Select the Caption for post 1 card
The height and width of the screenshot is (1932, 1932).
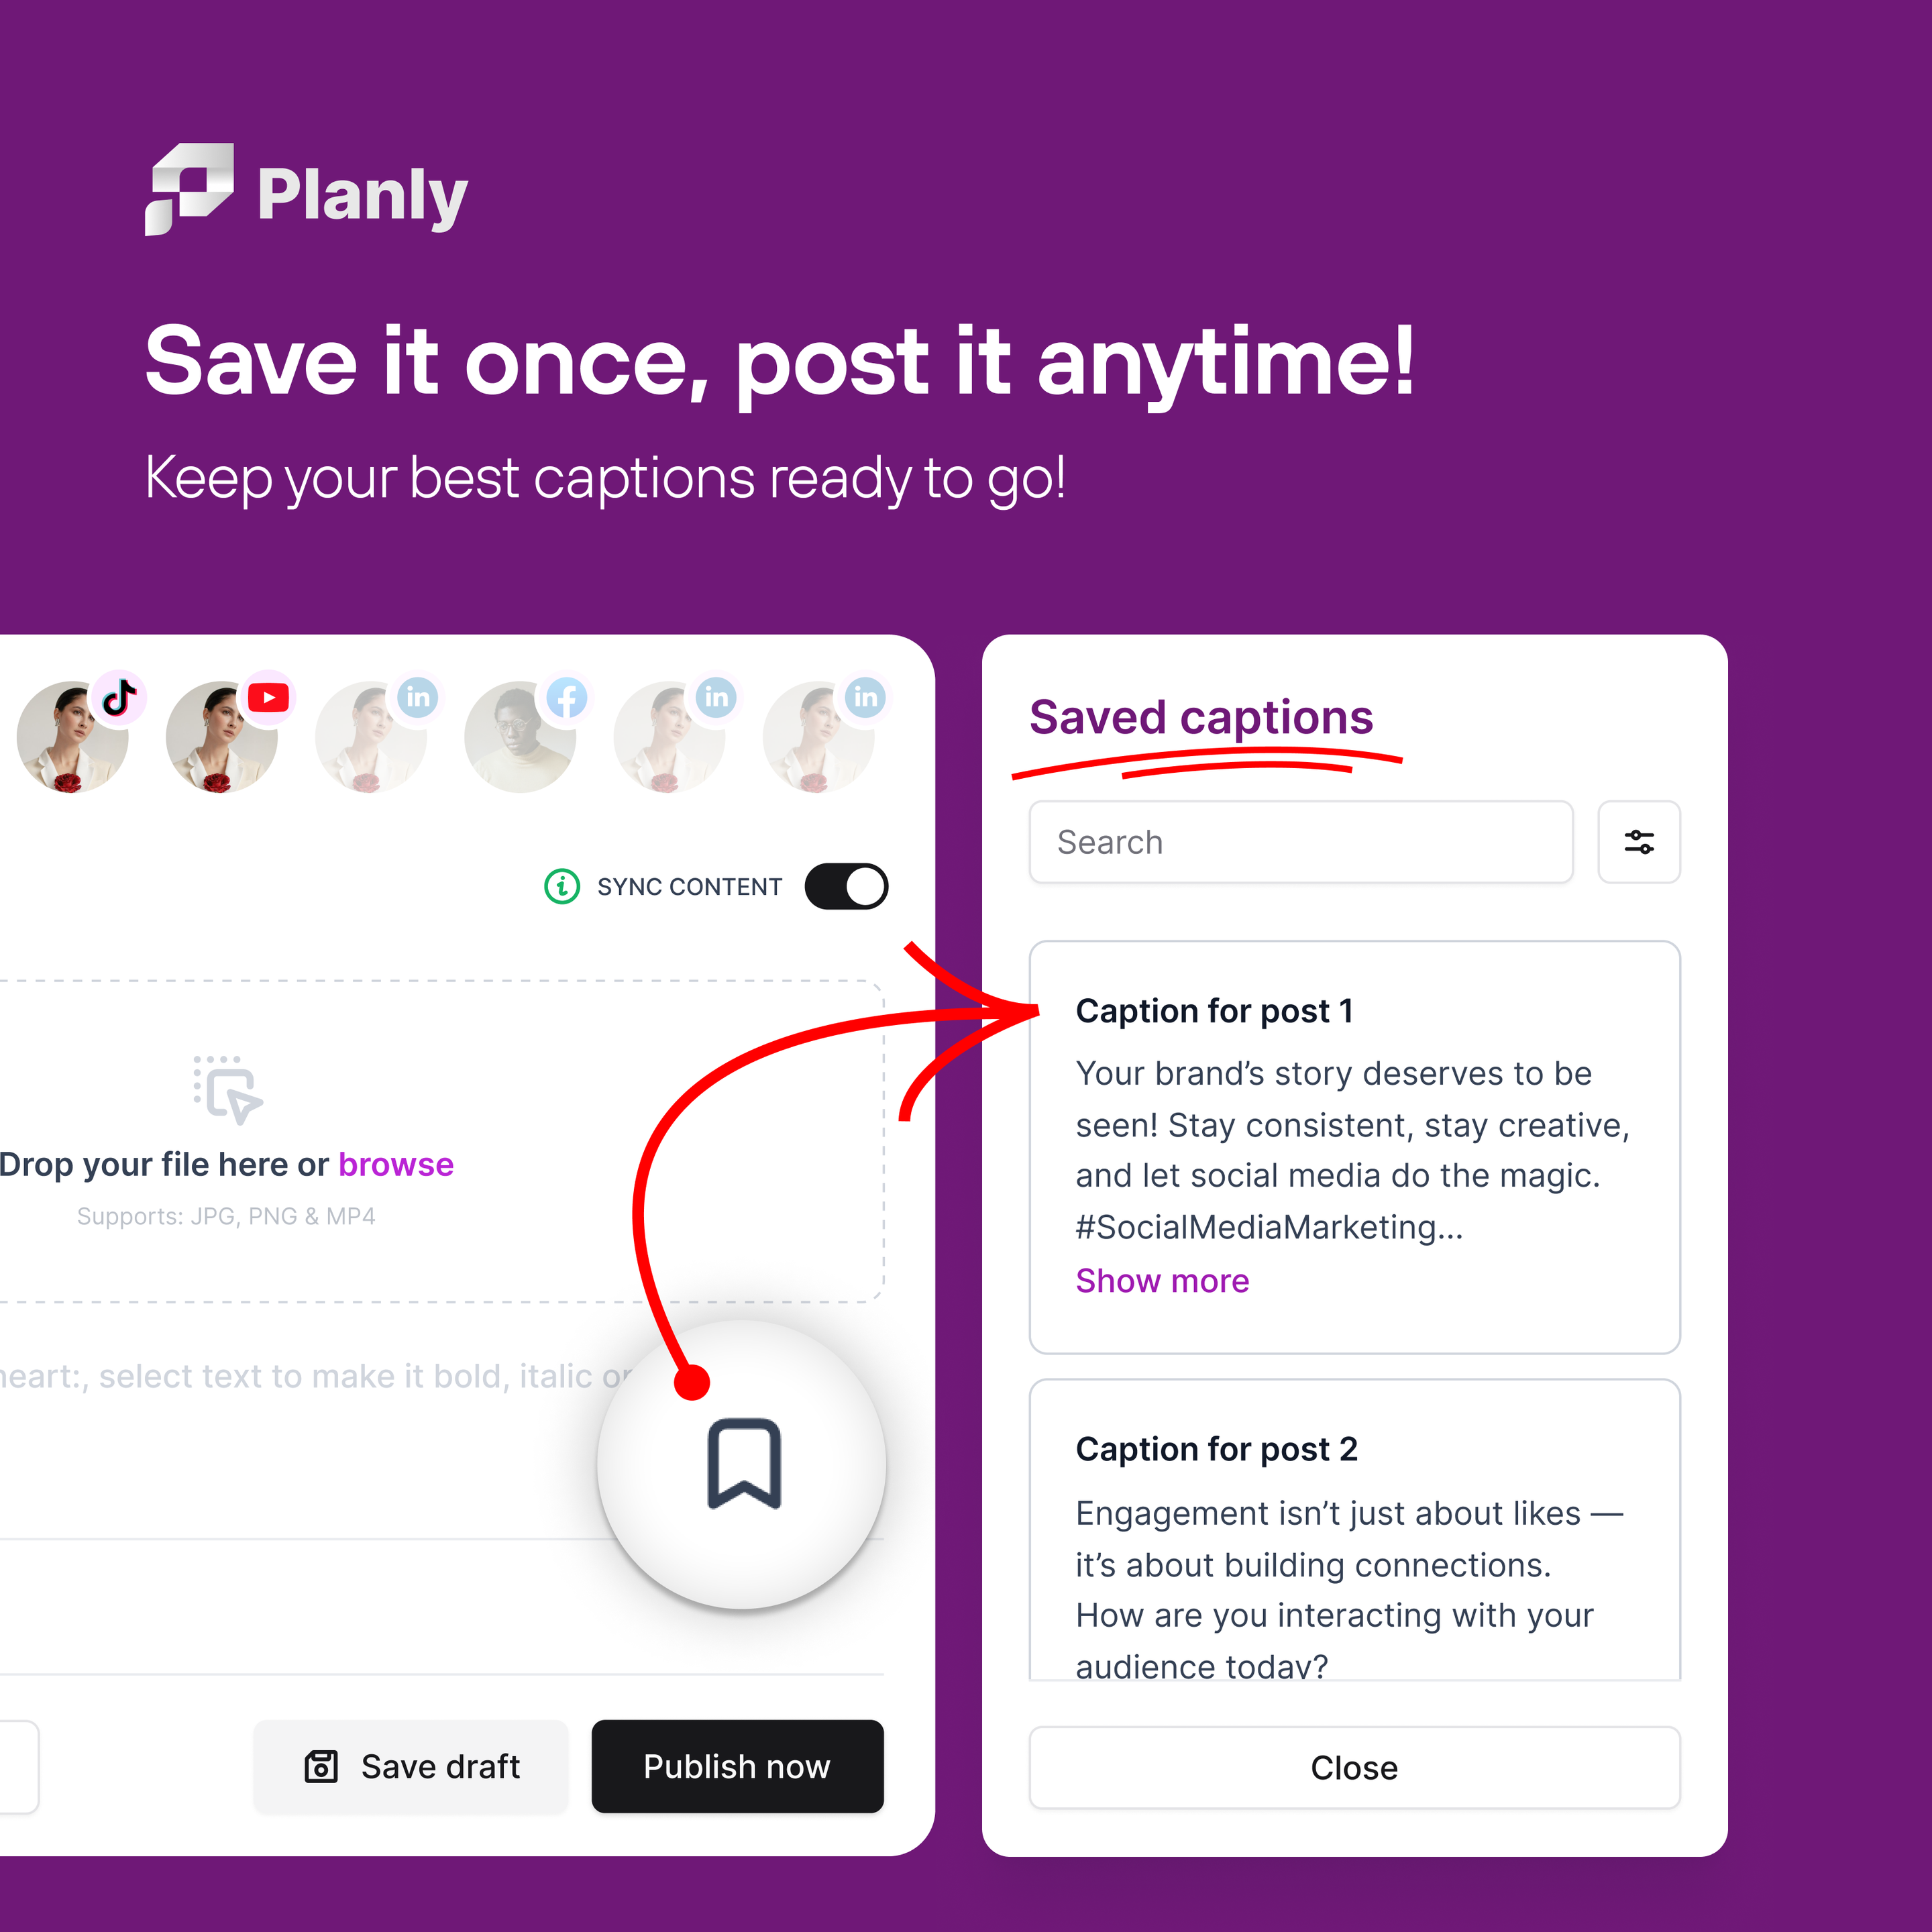[x=1354, y=1147]
